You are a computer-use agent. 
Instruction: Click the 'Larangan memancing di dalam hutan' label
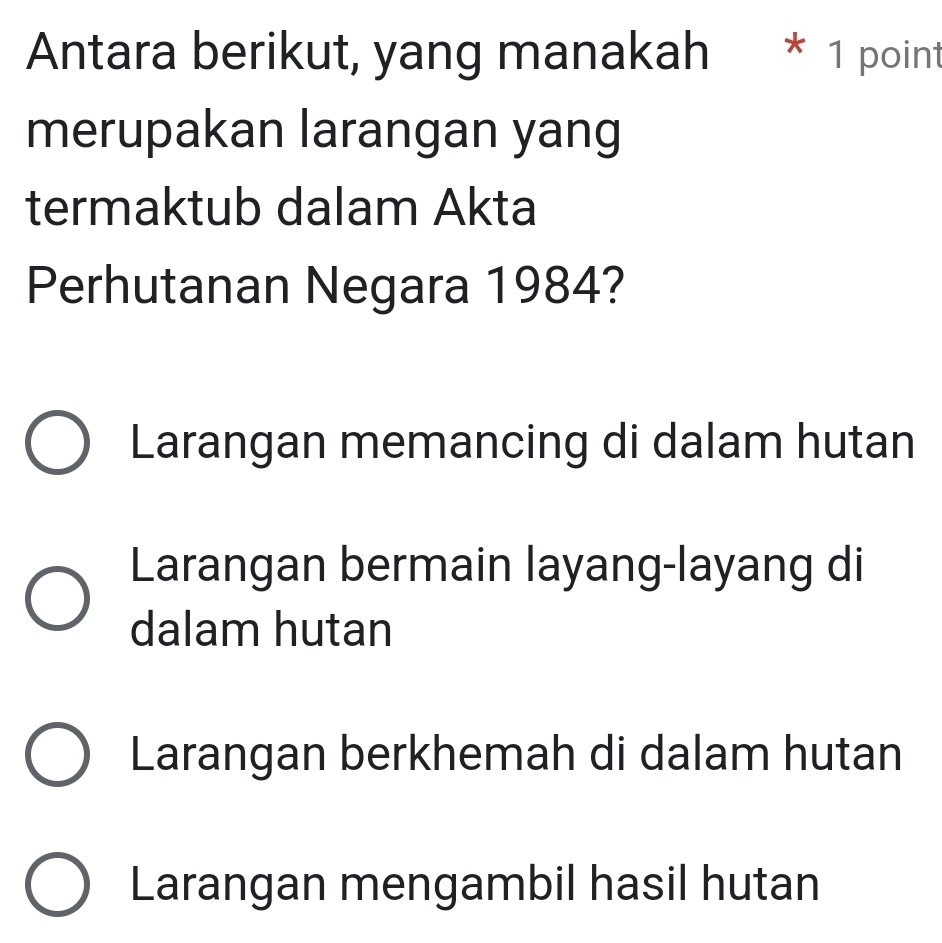522,443
